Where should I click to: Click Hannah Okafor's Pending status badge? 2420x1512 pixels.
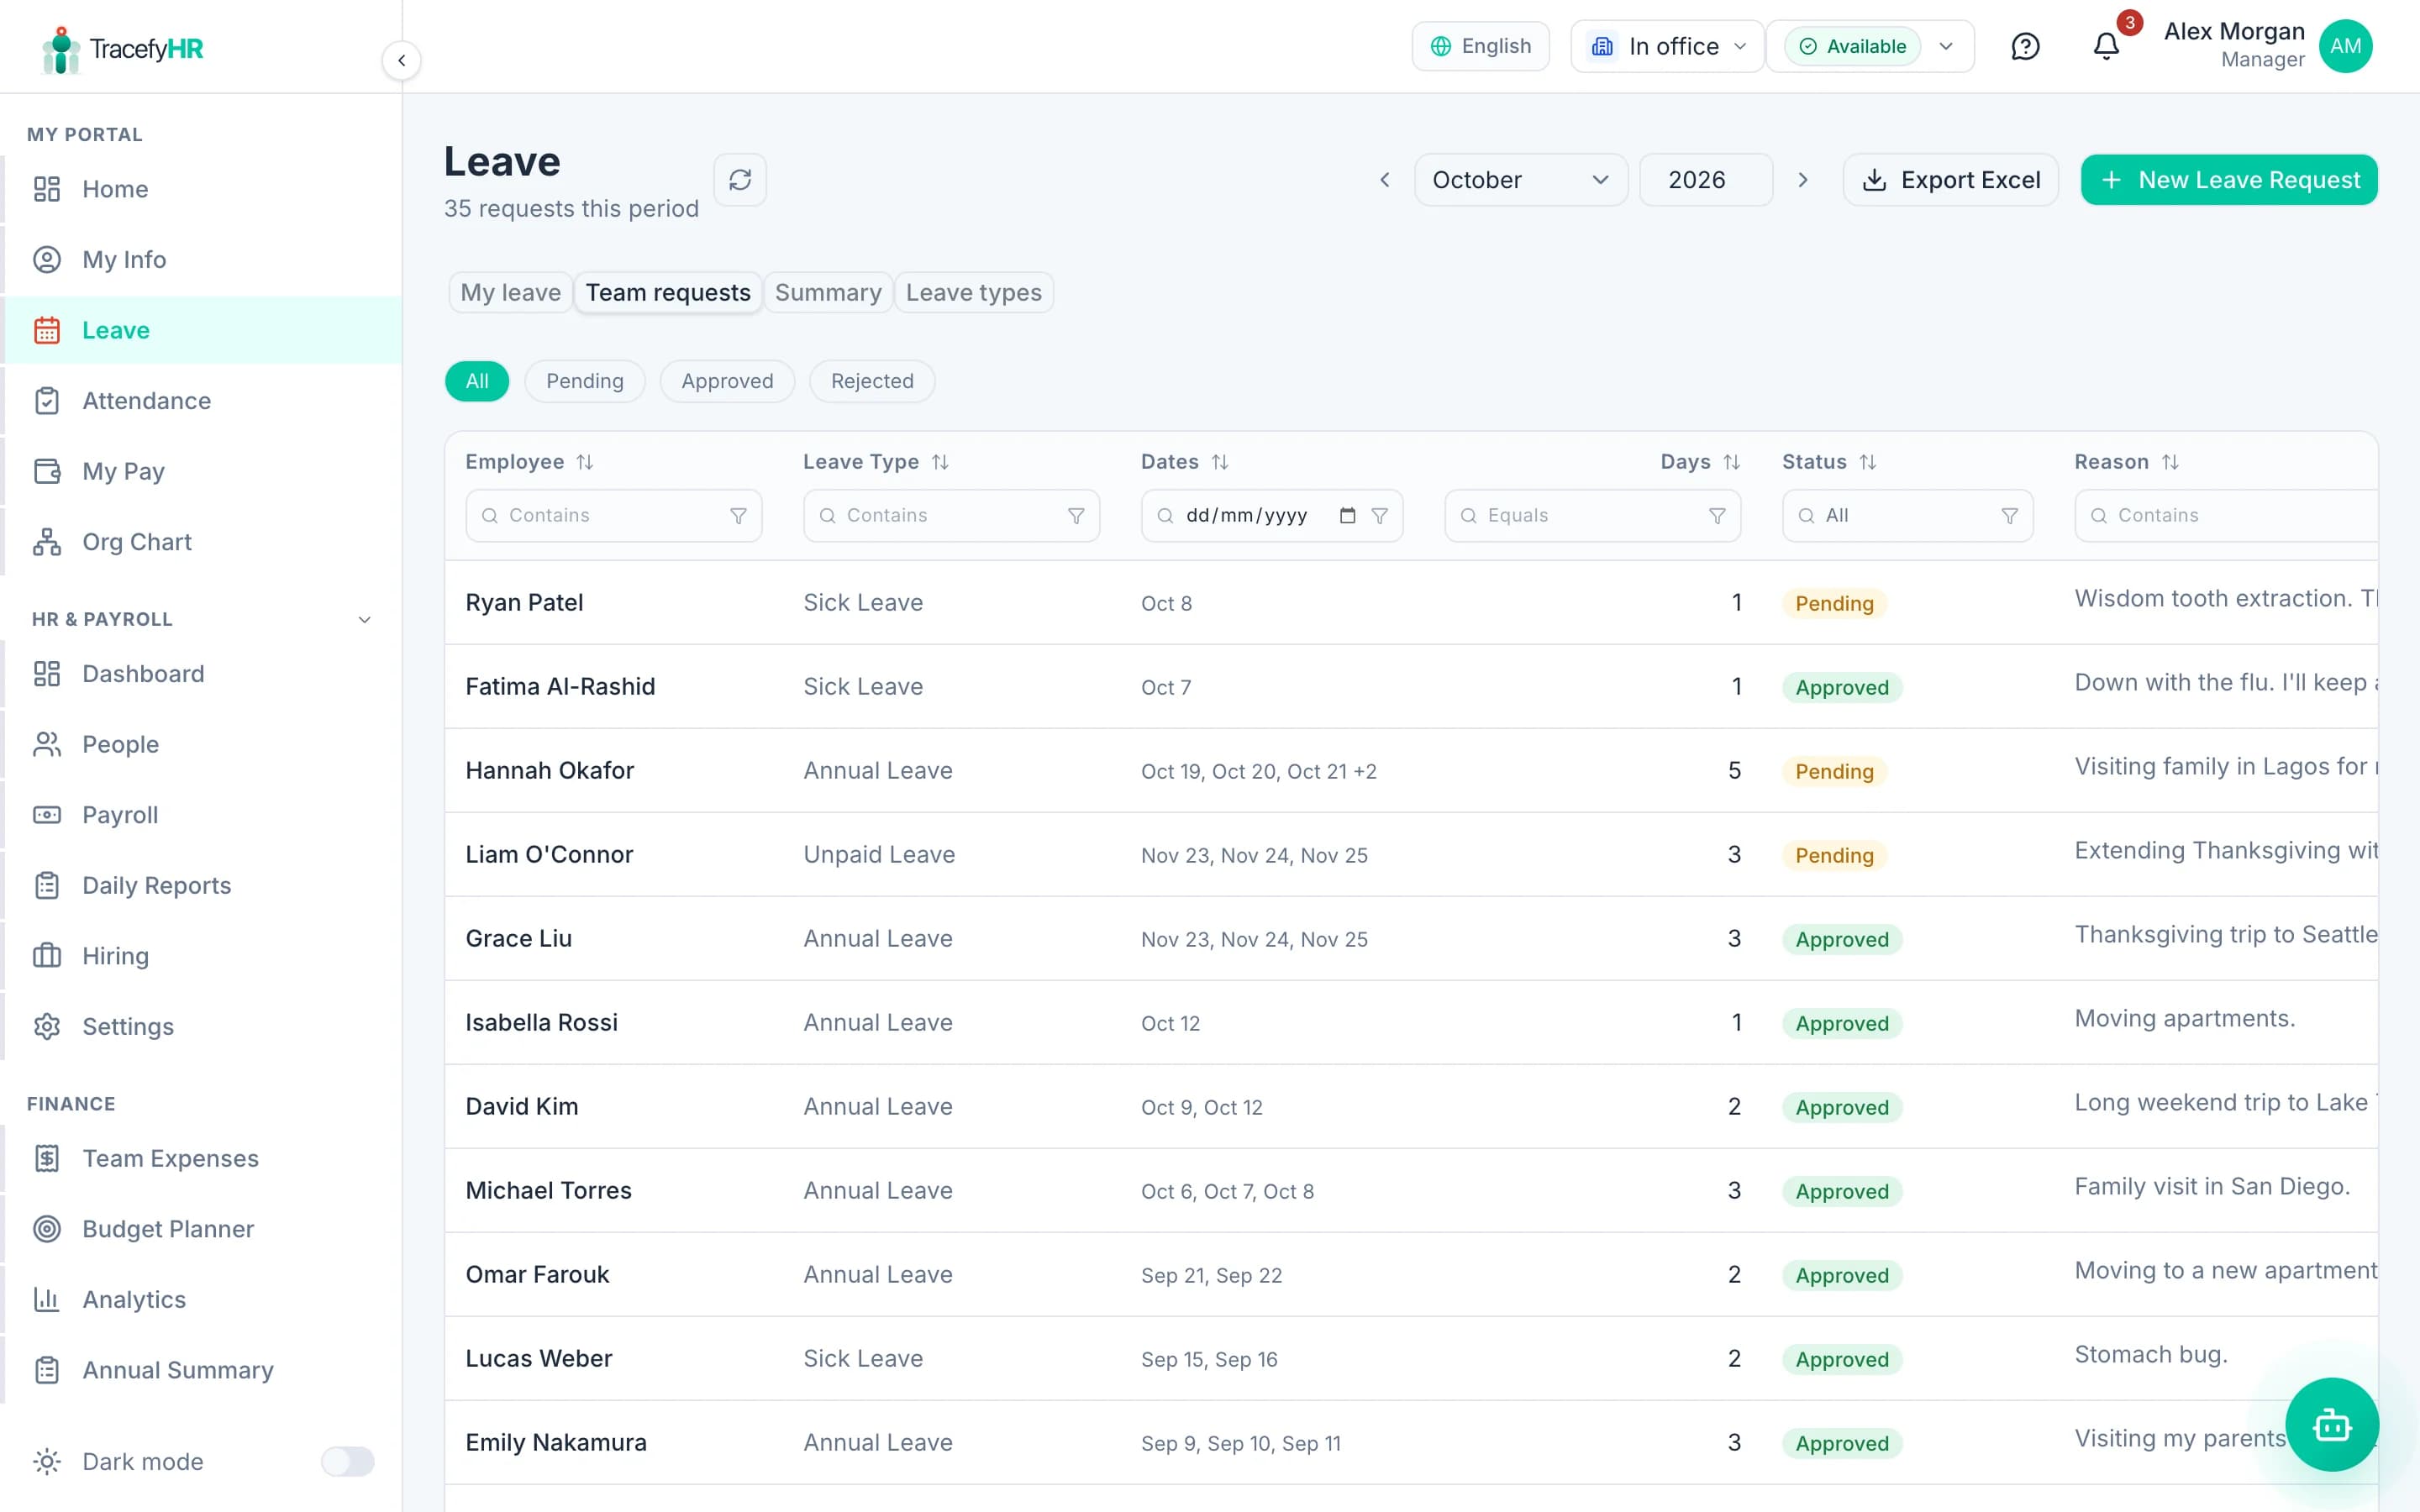[1834, 771]
